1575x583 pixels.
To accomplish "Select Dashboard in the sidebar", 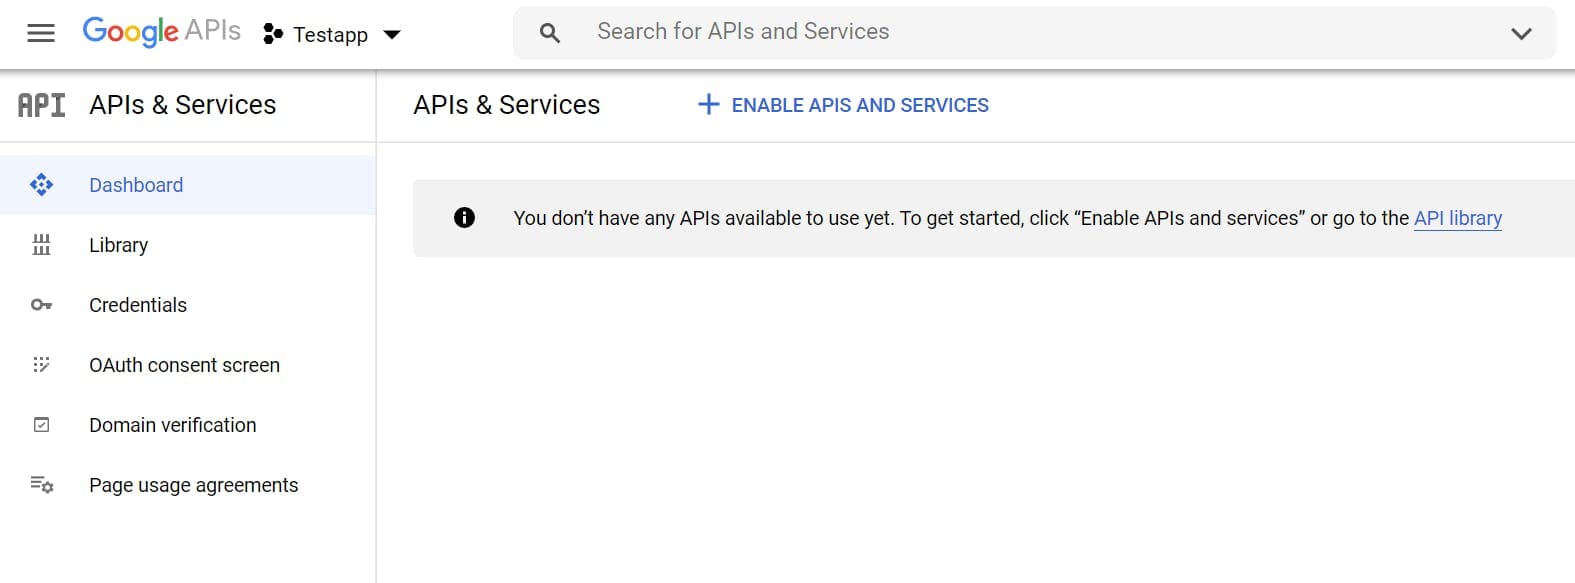I will [x=136, y=185].
